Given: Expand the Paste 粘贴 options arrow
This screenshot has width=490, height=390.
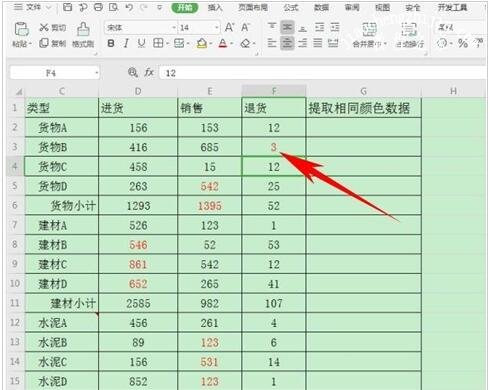Looking at the screenshot, I should coord(30,44).
